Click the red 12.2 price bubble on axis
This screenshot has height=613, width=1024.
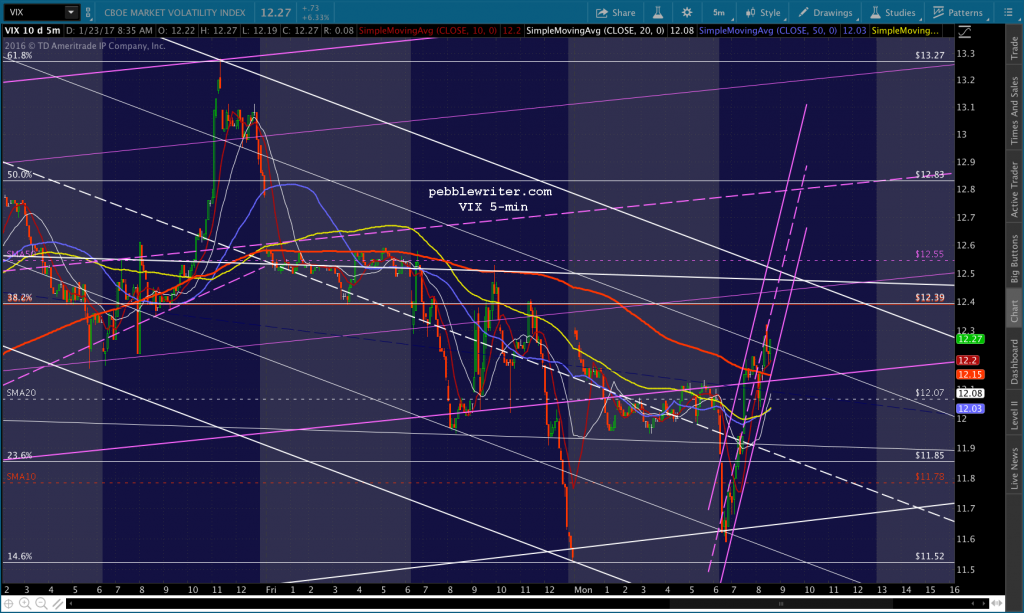(x=967, y=360)
